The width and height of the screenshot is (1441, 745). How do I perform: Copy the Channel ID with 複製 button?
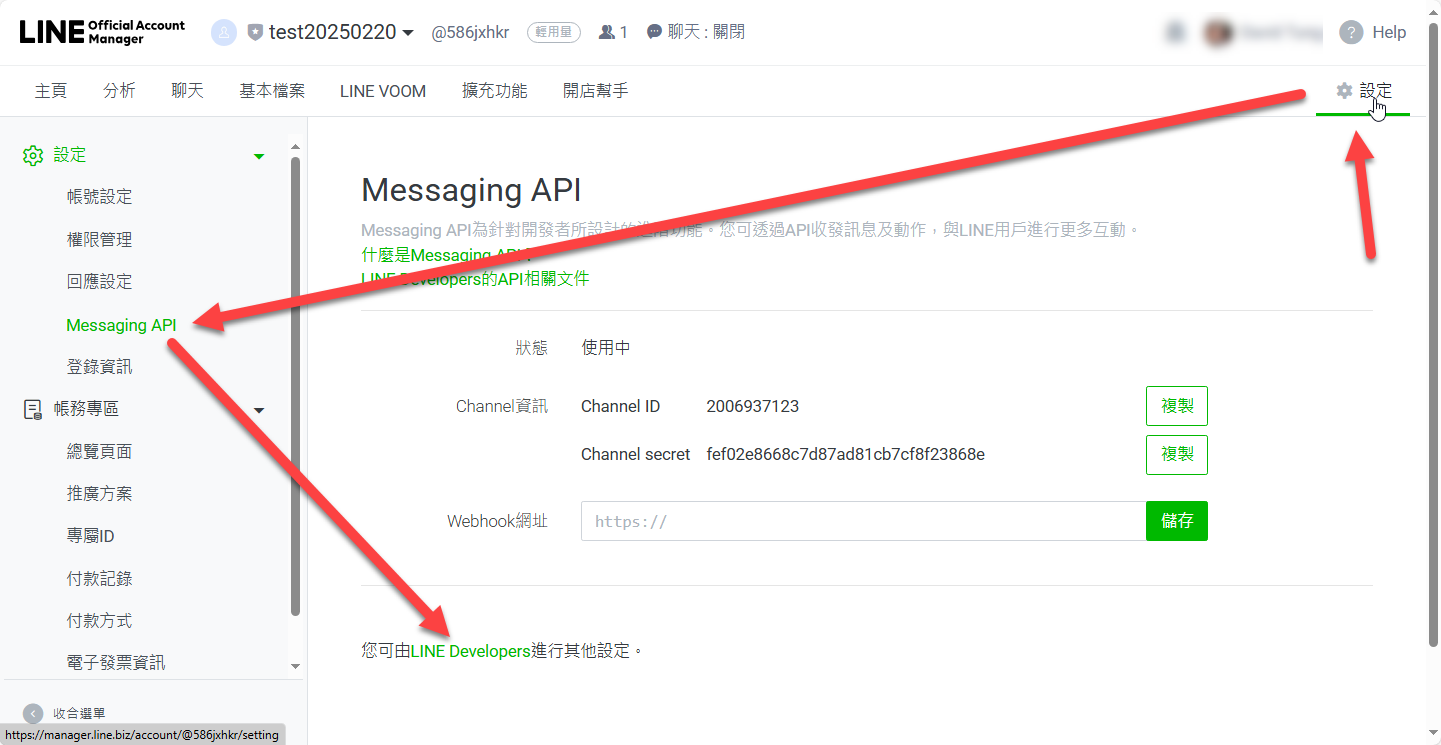[1177, 406]
